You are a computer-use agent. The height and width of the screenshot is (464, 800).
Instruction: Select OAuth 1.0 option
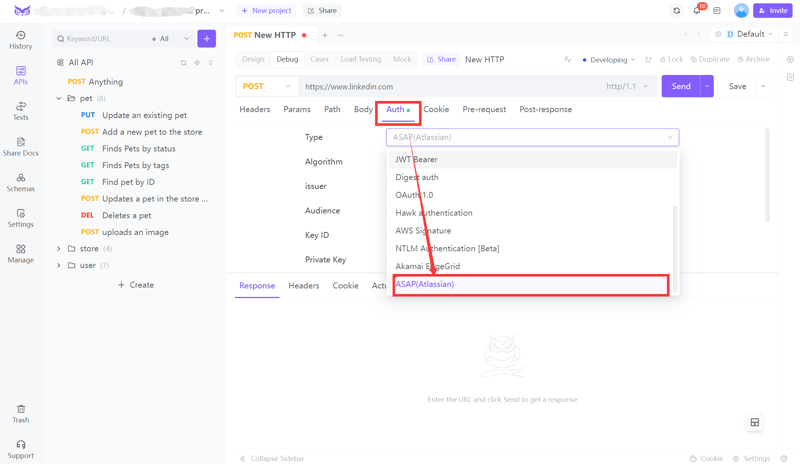[532, 195]
